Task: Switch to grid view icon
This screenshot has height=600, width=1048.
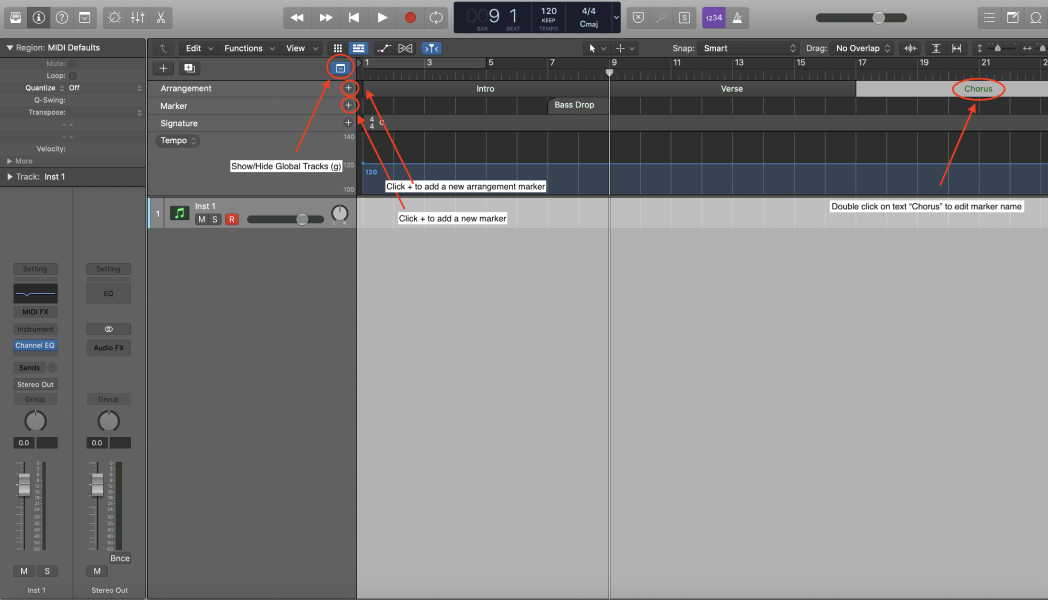Action: 338,48
